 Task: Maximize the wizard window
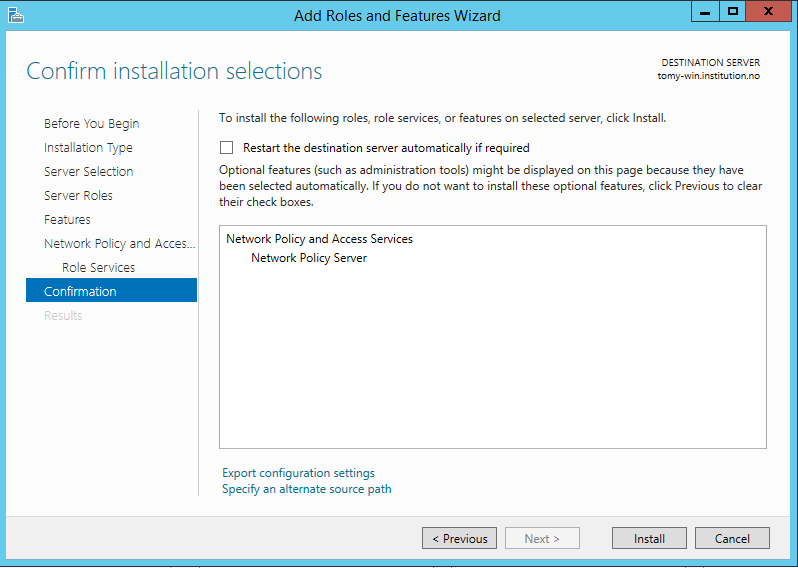pos(733,12)
